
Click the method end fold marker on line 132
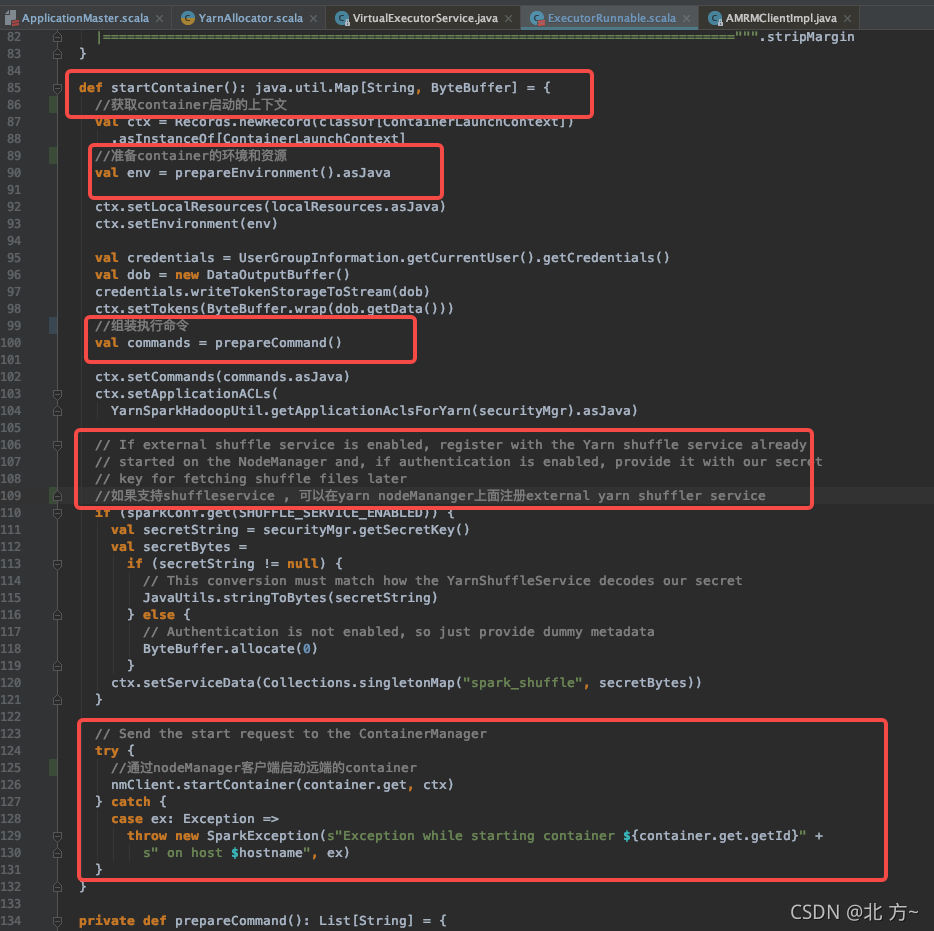57,887
